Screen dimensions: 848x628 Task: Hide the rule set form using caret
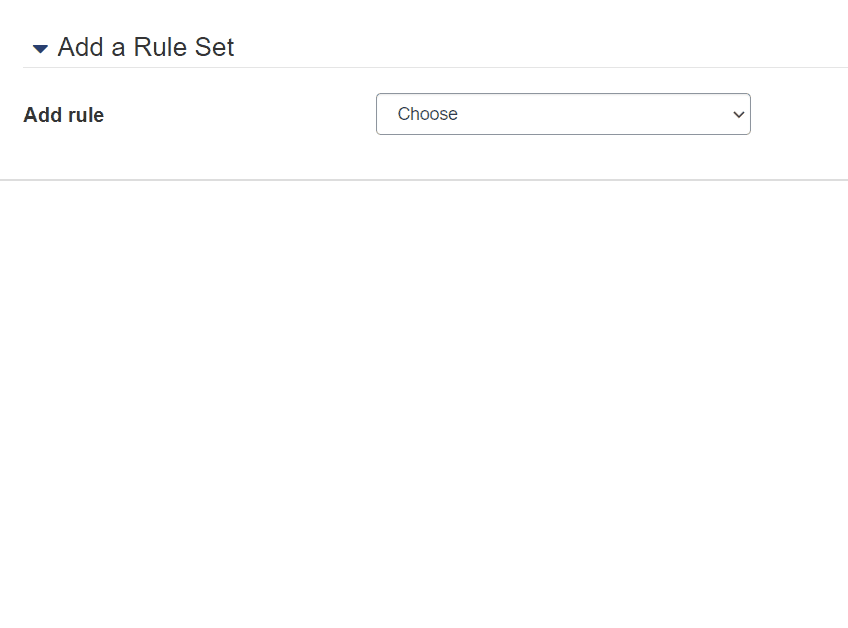(40, 48)
